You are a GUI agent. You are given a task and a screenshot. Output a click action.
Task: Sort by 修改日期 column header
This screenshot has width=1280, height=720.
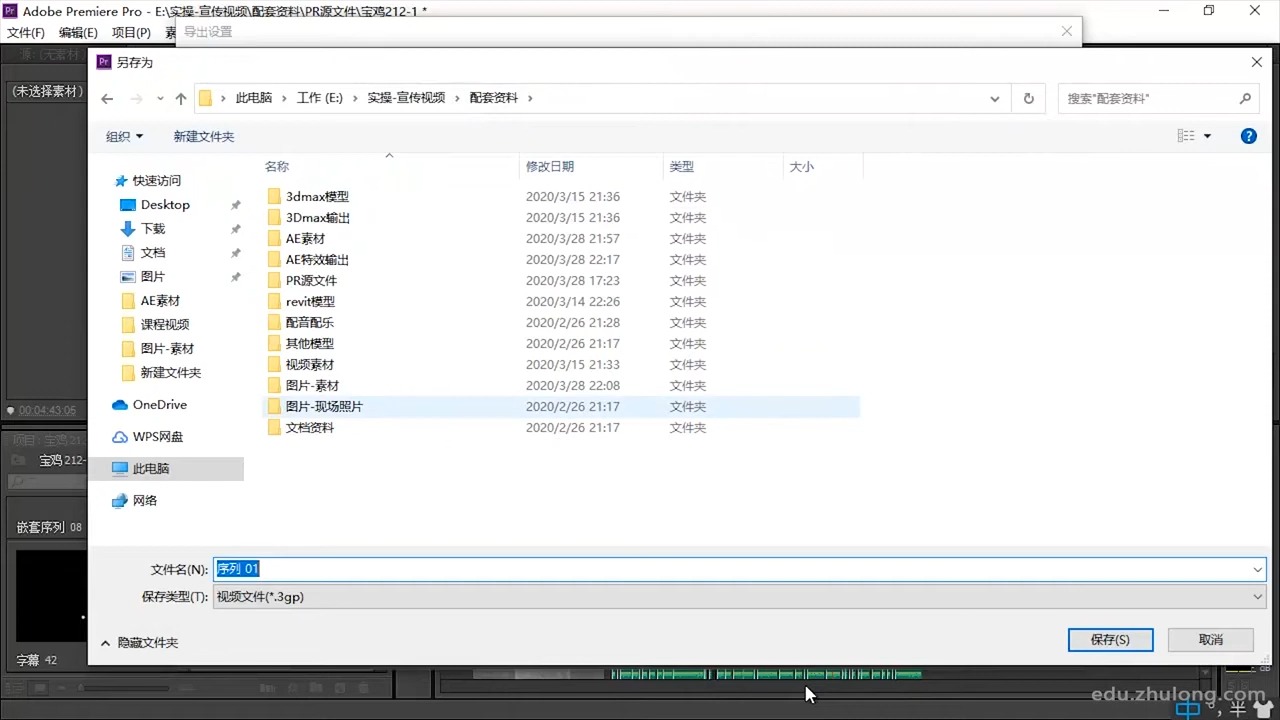click(x=550, y=166)
